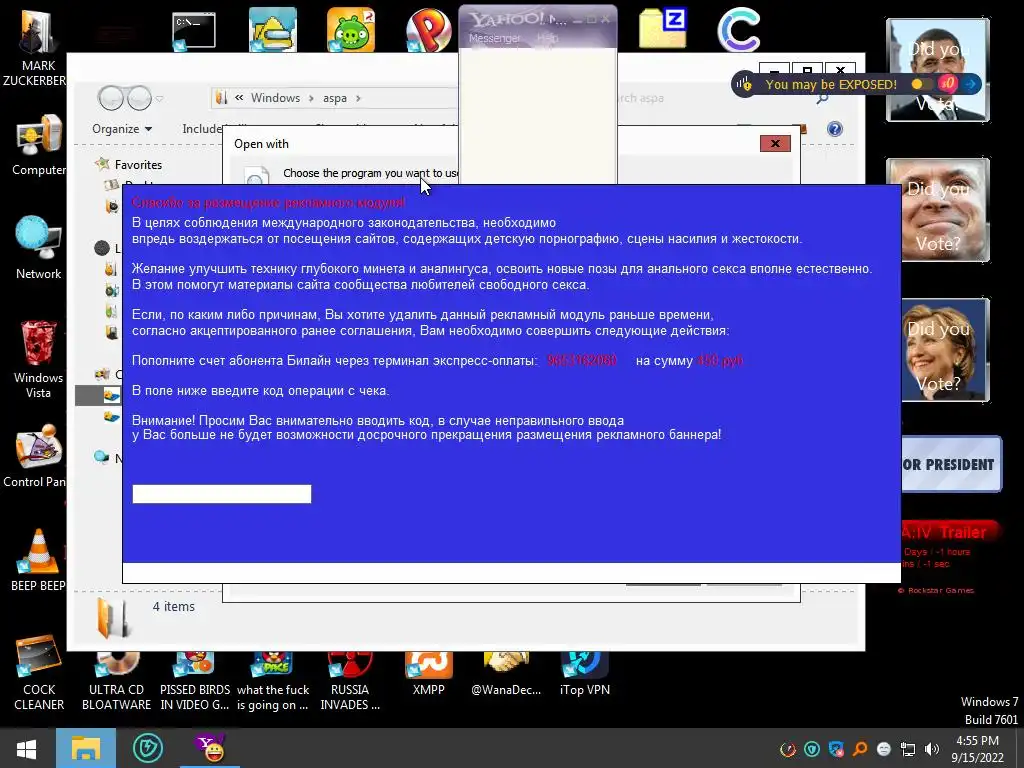Open the Explorer help question mark icon

(835, 129)
